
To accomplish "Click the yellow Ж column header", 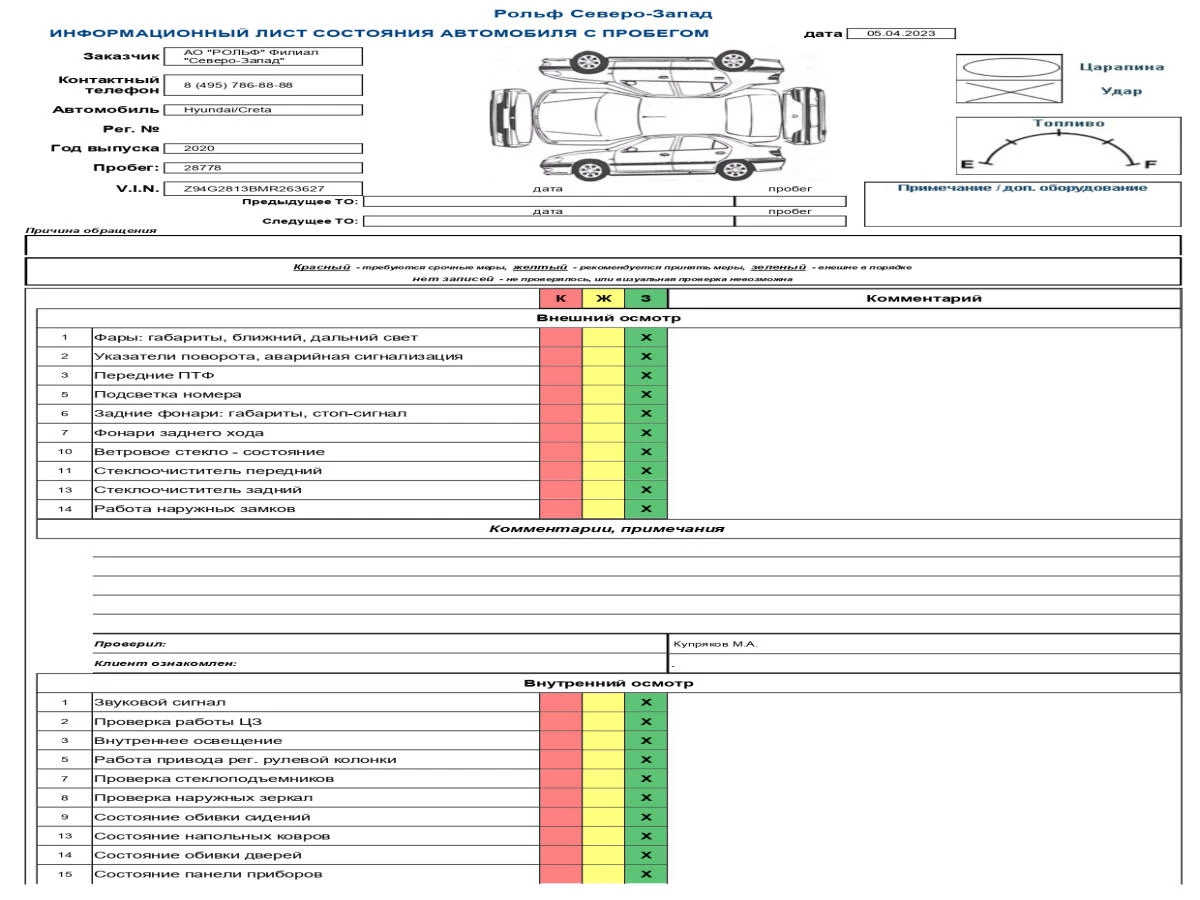I will tap(602, 298).
